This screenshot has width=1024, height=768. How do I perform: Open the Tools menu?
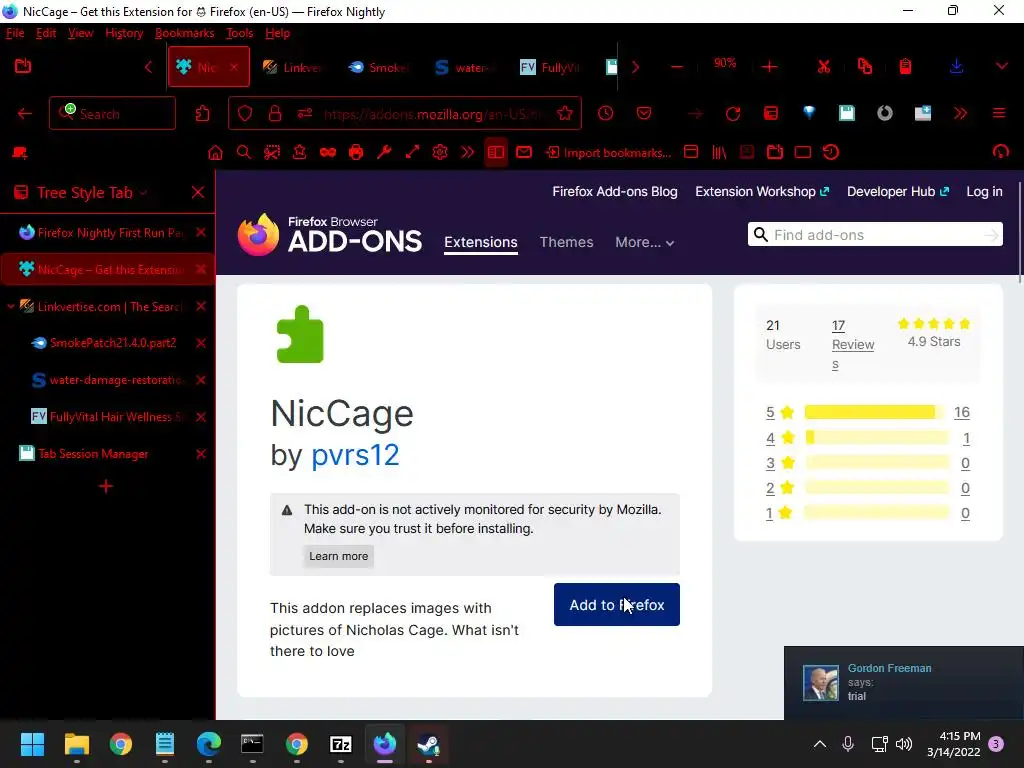(x=240, y=33)
